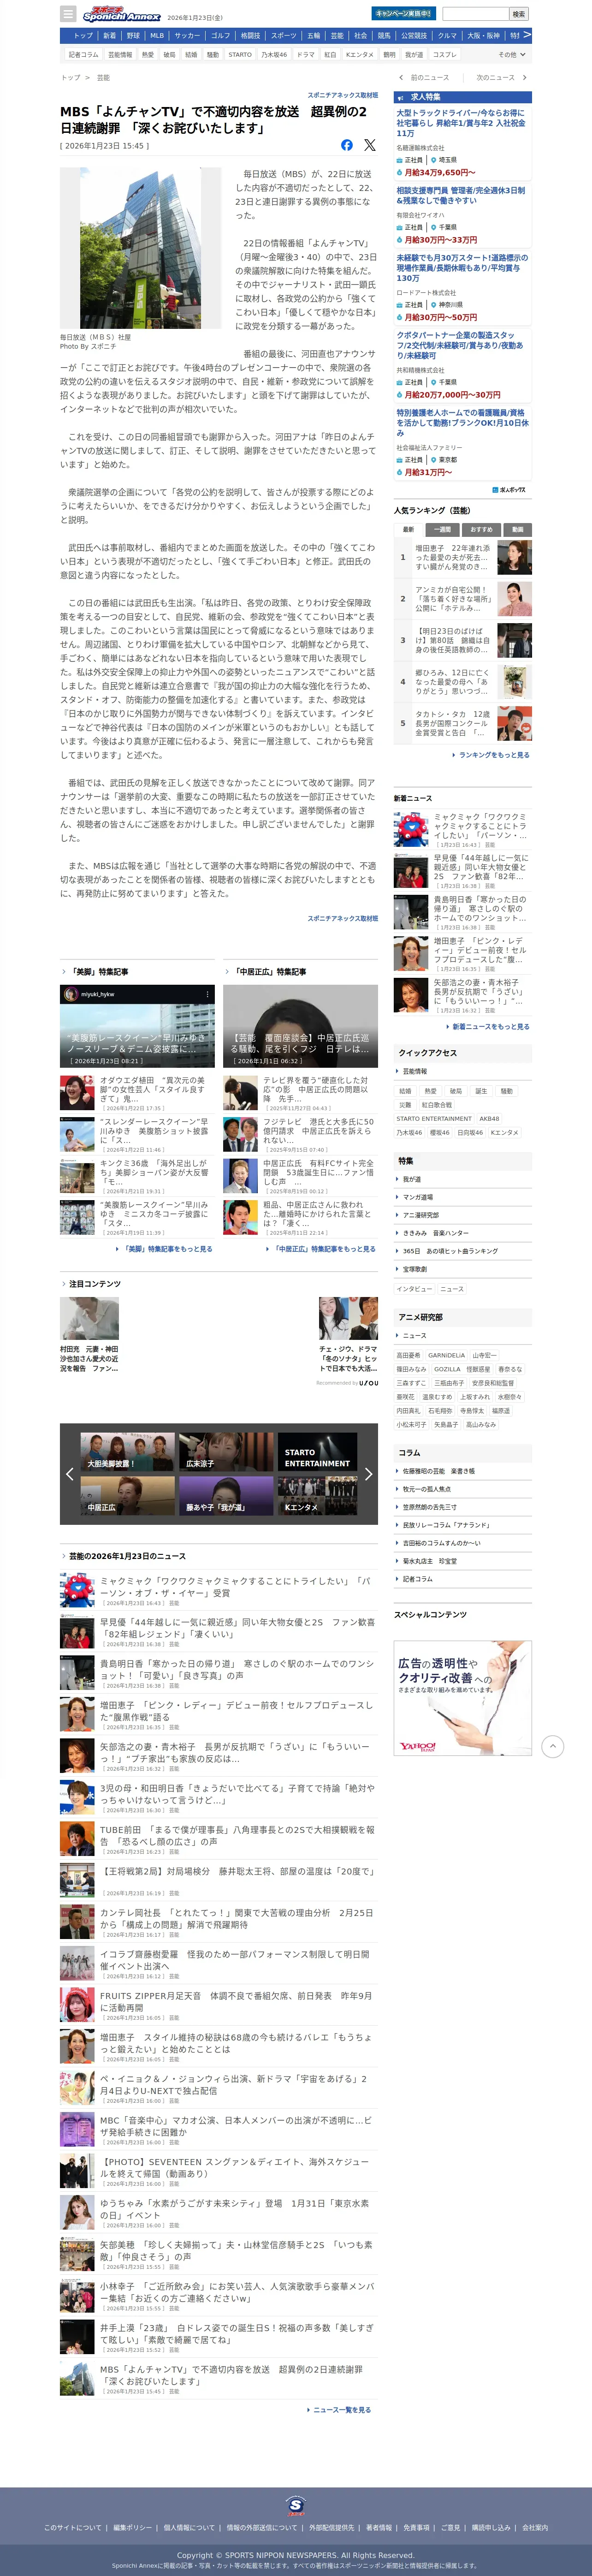Click the 免責事項 footer link
This screenshot has width=592, height=2576.
(416, 2527)
